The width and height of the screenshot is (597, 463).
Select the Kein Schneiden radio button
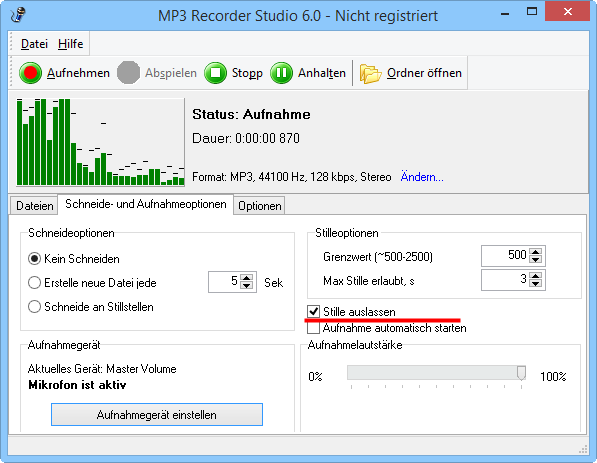coord(34,259)
